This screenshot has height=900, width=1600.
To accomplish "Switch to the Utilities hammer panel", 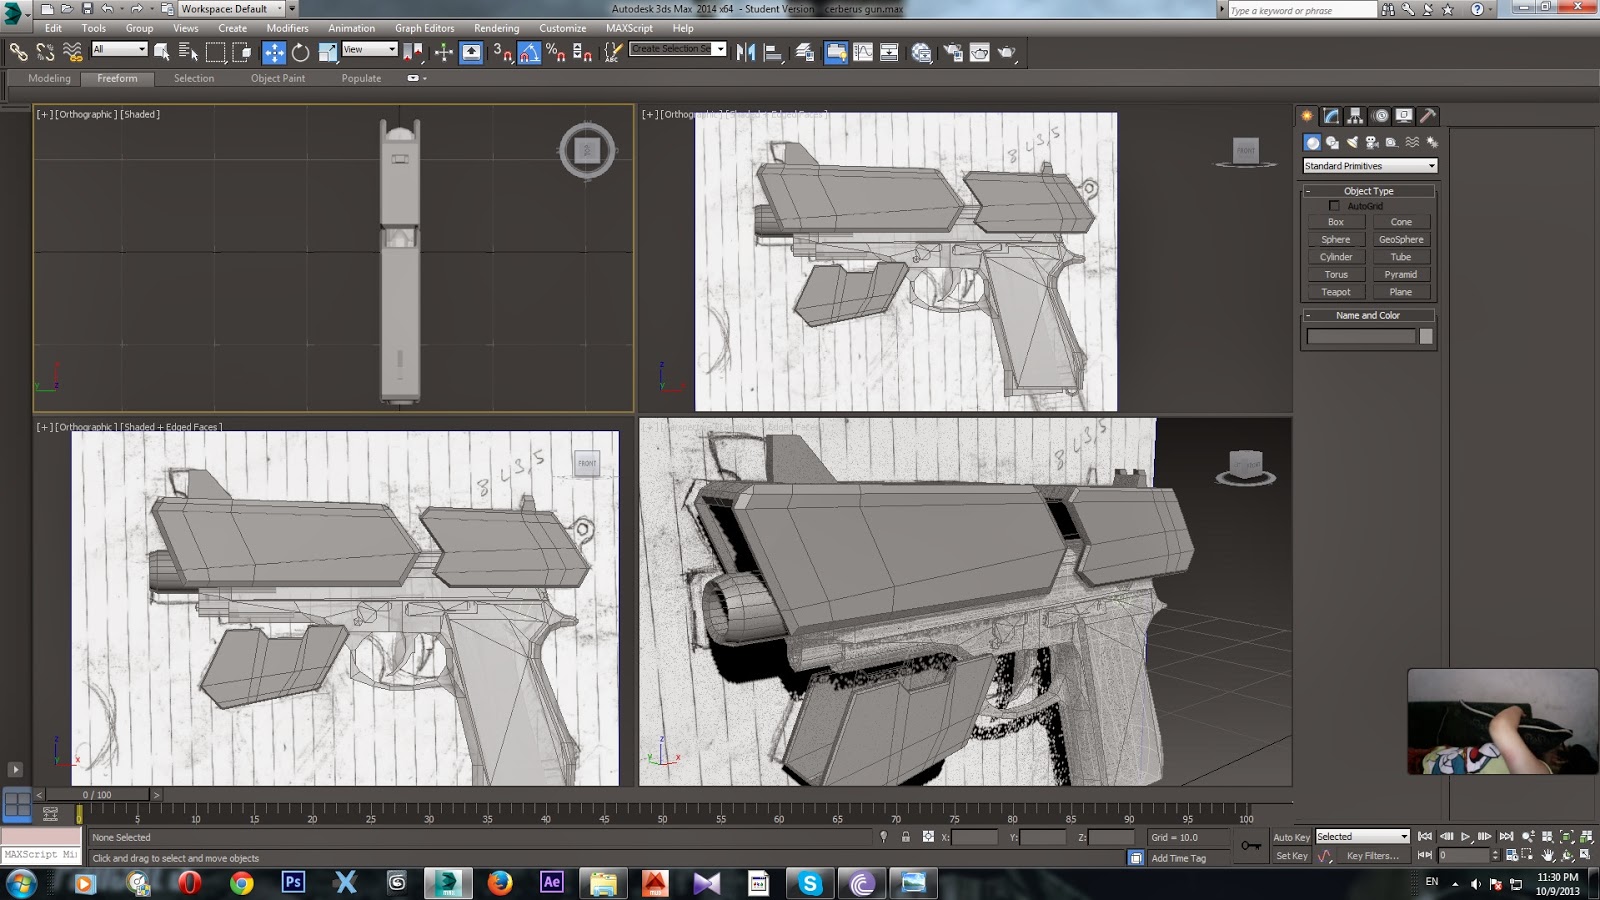I will click(x=1428, y=116).
